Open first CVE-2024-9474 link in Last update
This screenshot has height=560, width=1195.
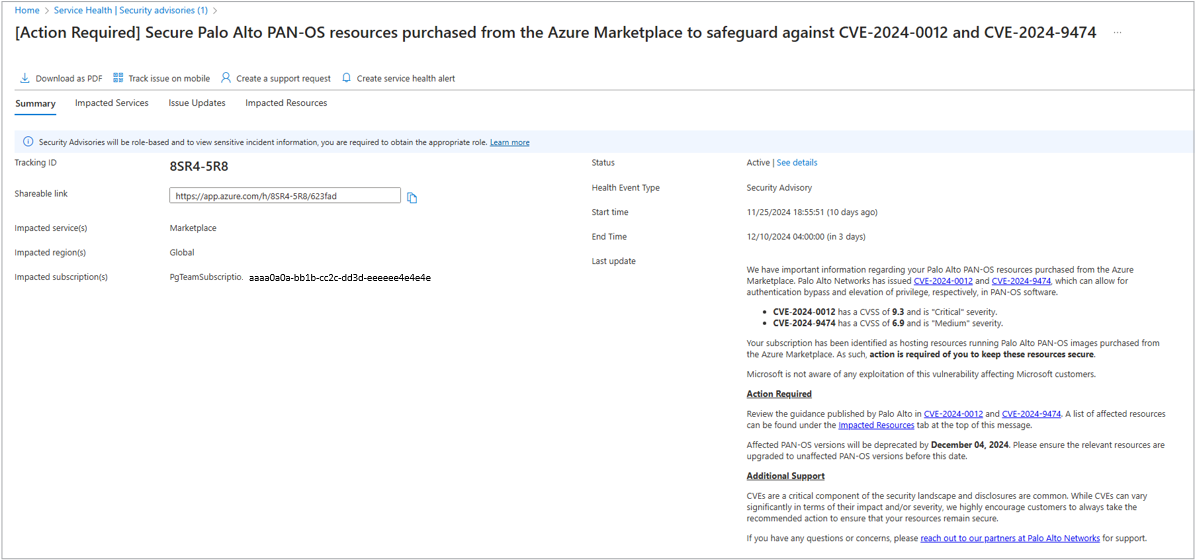click(x=1020, y=281)
